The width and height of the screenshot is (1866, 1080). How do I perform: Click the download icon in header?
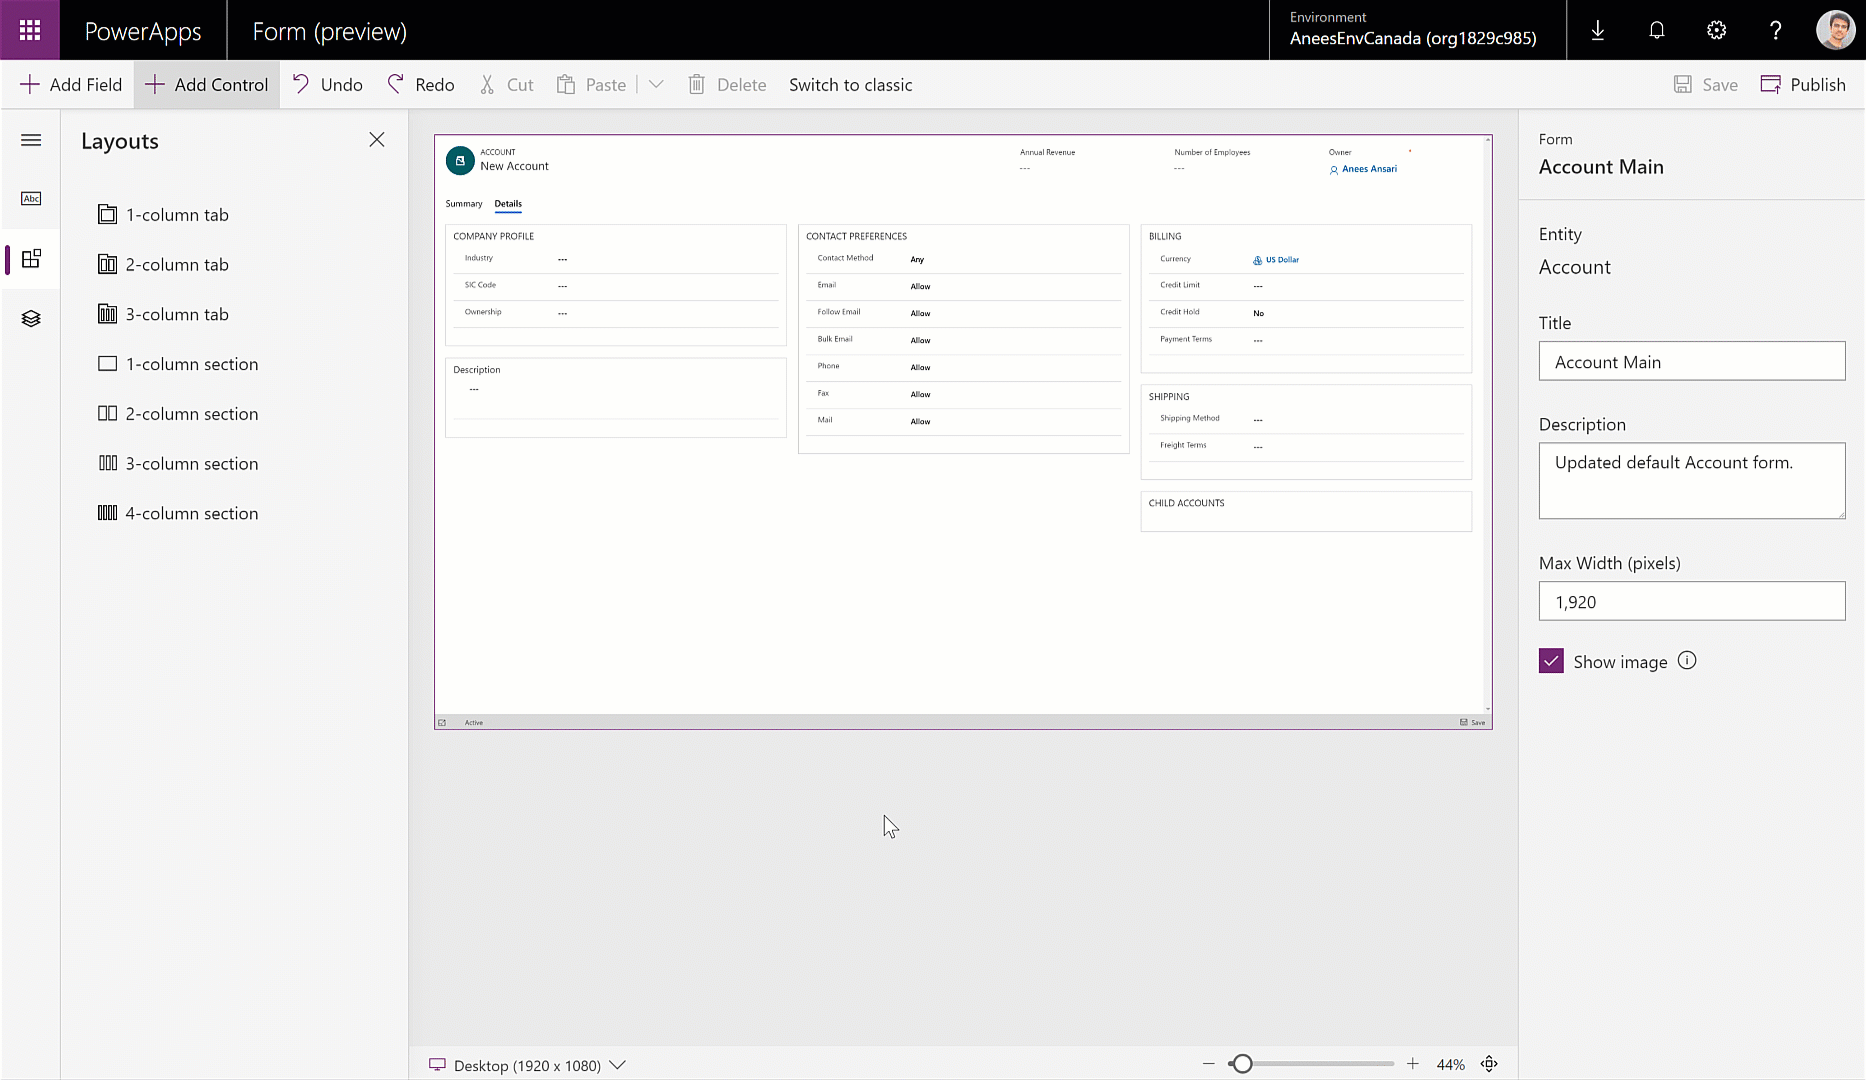(1598, 30)
